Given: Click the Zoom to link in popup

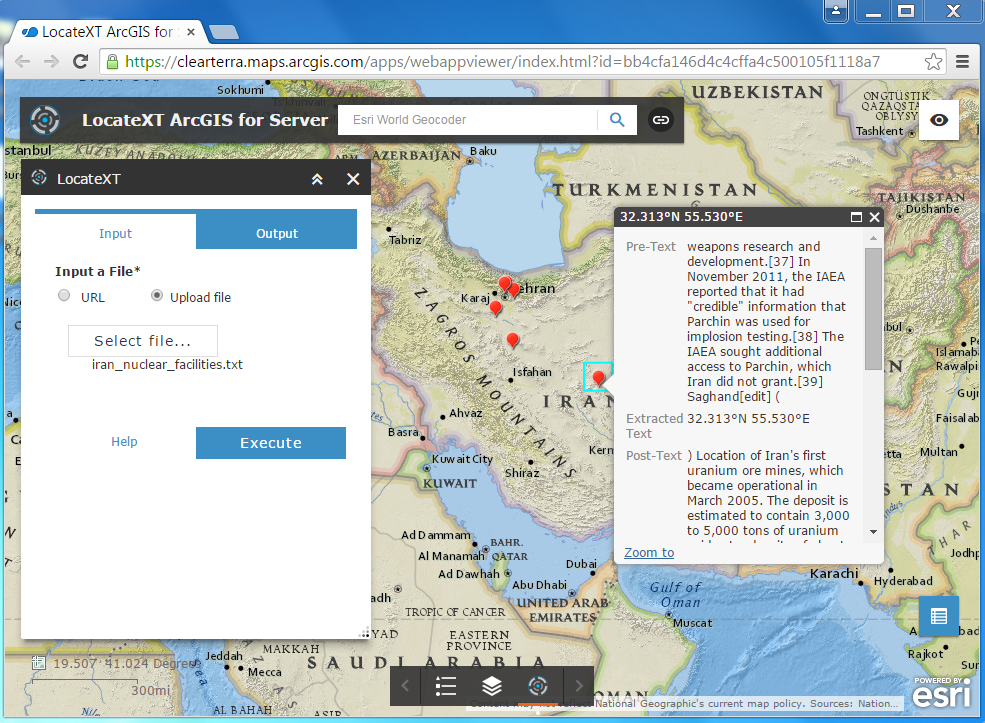Looking at the screenshot, I should (649, 552).
